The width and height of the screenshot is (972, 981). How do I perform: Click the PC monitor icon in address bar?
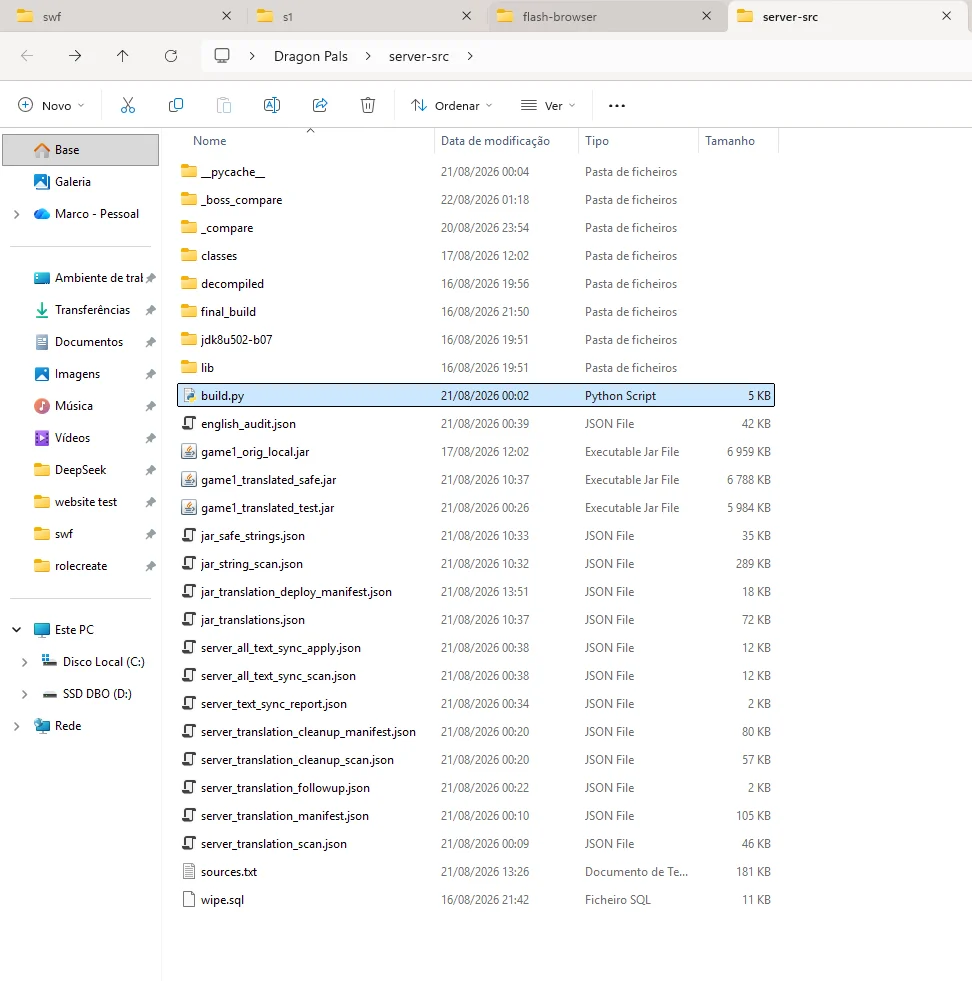[x=222, y=56]
